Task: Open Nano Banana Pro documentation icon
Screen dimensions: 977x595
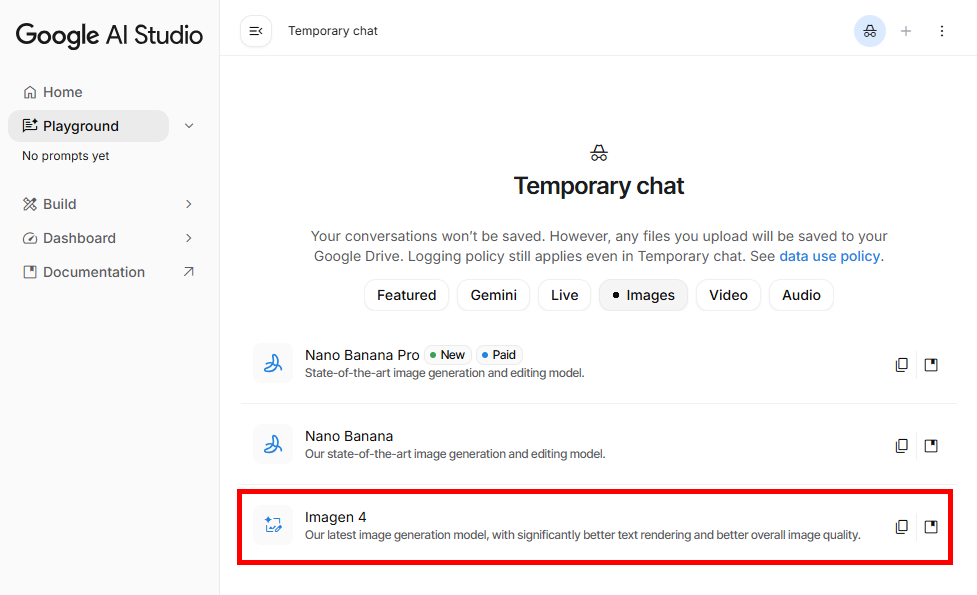Action: click(931, 364)
